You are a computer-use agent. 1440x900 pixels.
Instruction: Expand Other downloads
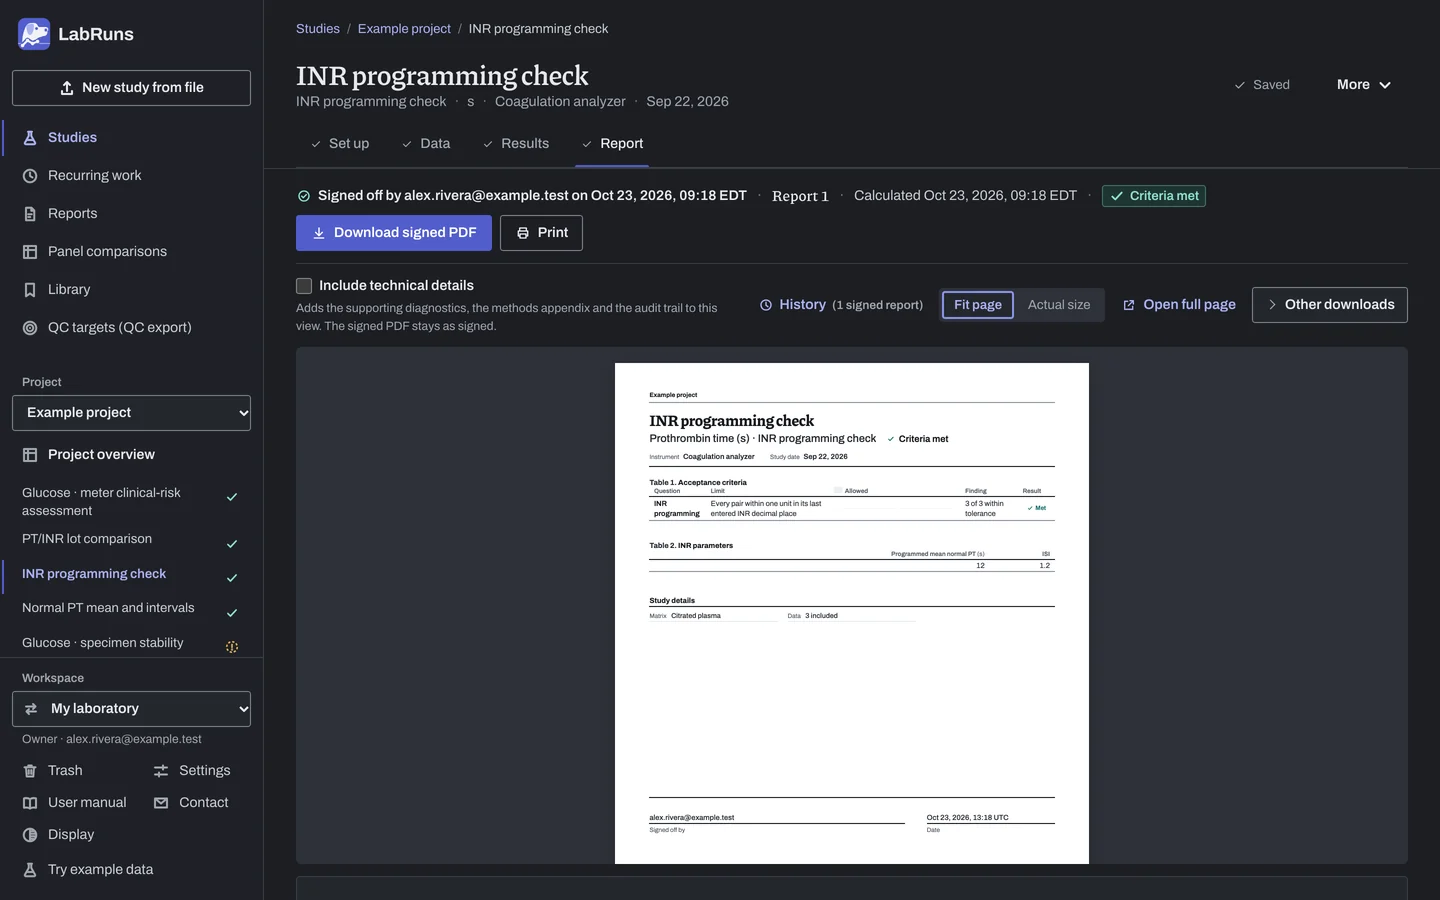(x=1330, y=305)
